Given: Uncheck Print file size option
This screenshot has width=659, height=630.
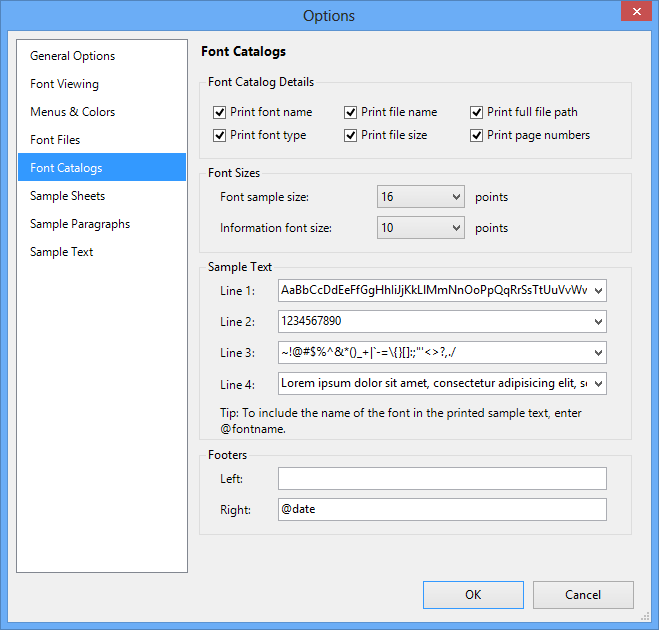Looking at the screenshot, I should point(351,135).
